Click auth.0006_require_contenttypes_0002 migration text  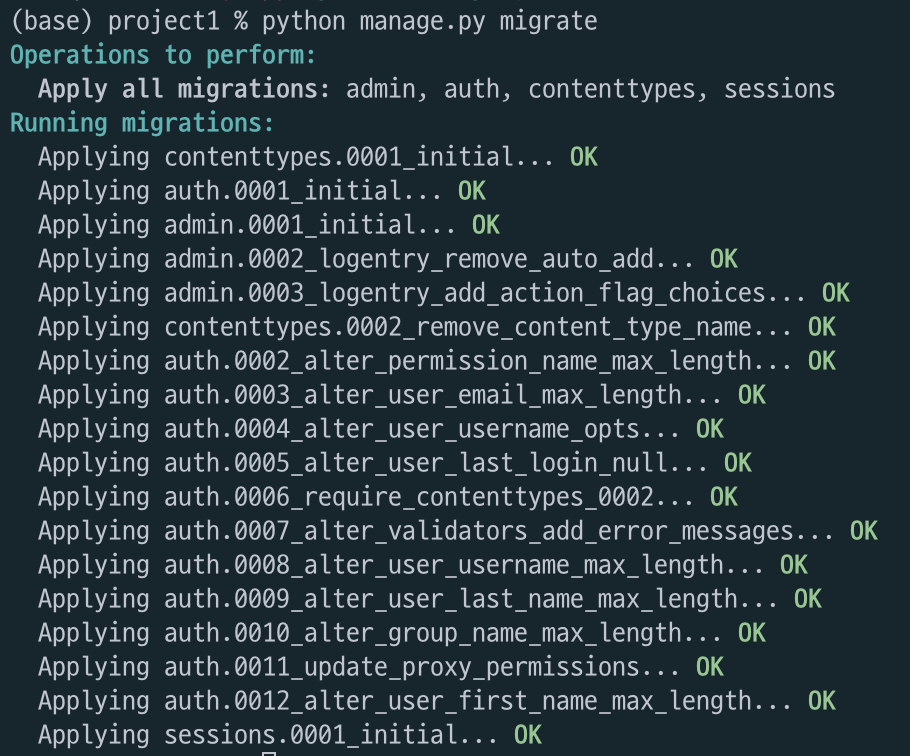pyautogui.click(x=430, y=498)
